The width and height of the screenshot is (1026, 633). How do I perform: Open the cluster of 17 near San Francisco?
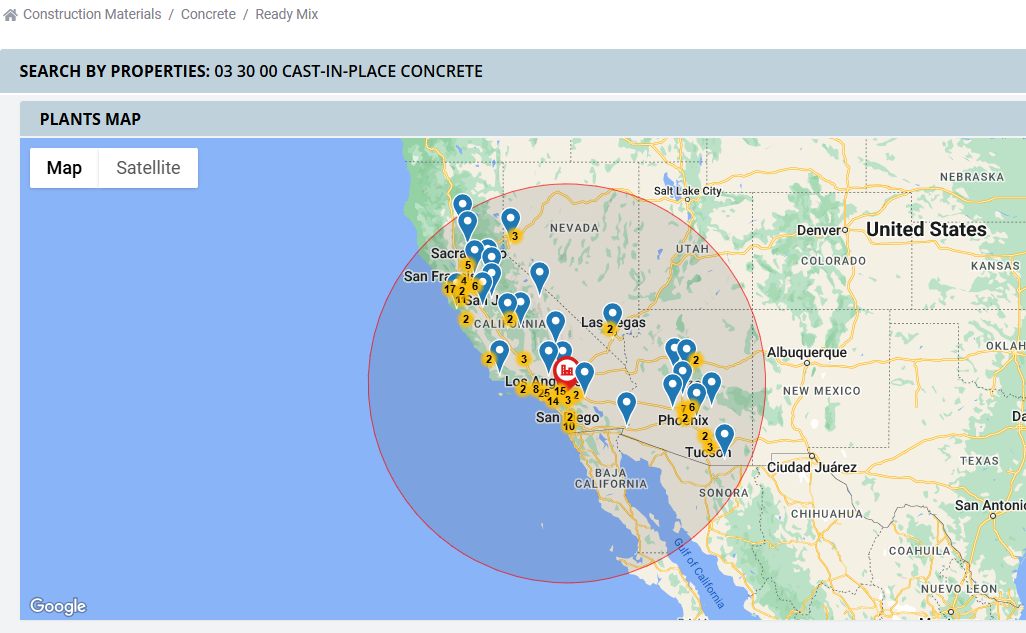tap(450, 289)
